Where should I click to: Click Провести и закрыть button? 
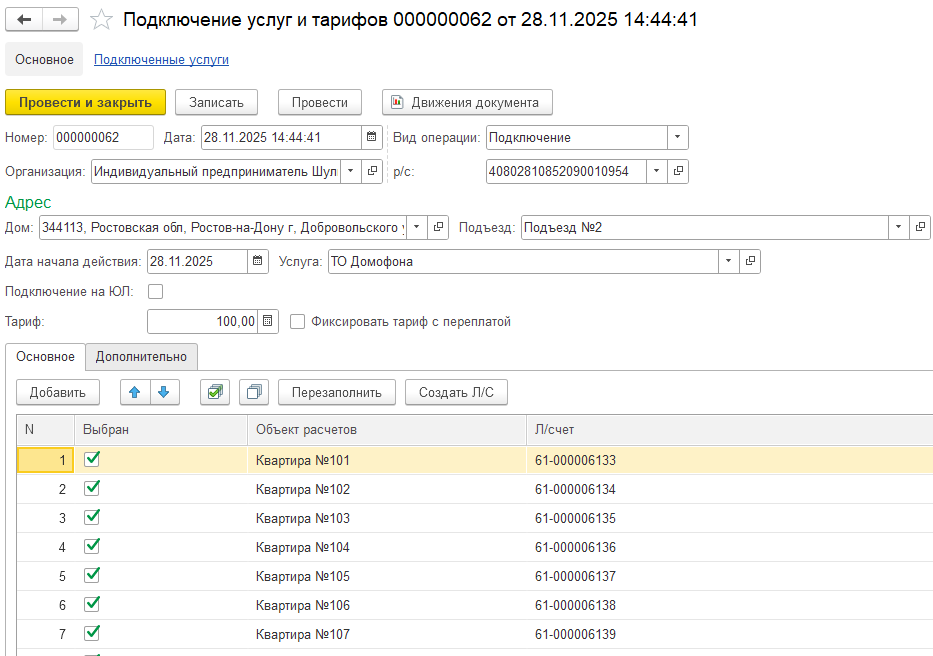tap(85, 102)
